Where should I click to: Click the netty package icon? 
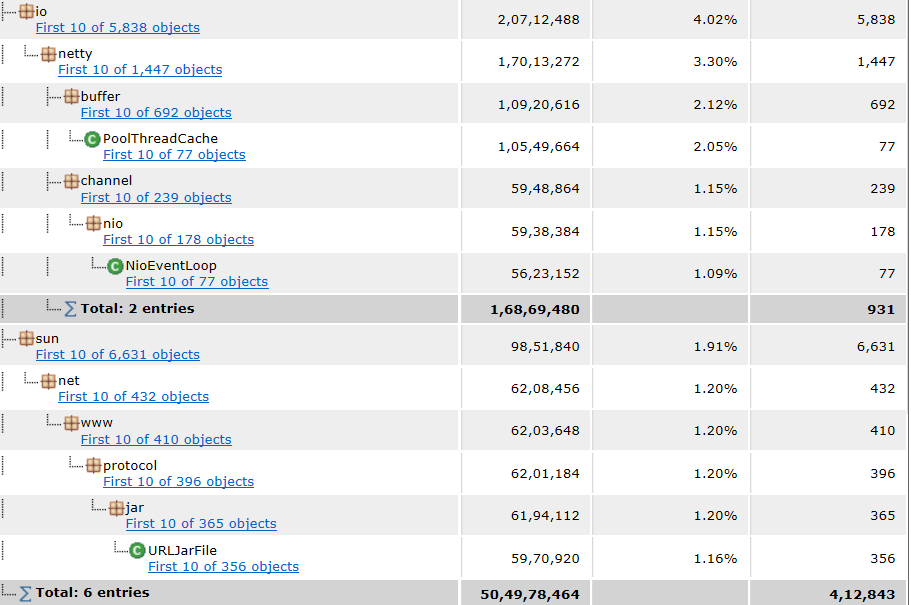(x=49, y=53)
